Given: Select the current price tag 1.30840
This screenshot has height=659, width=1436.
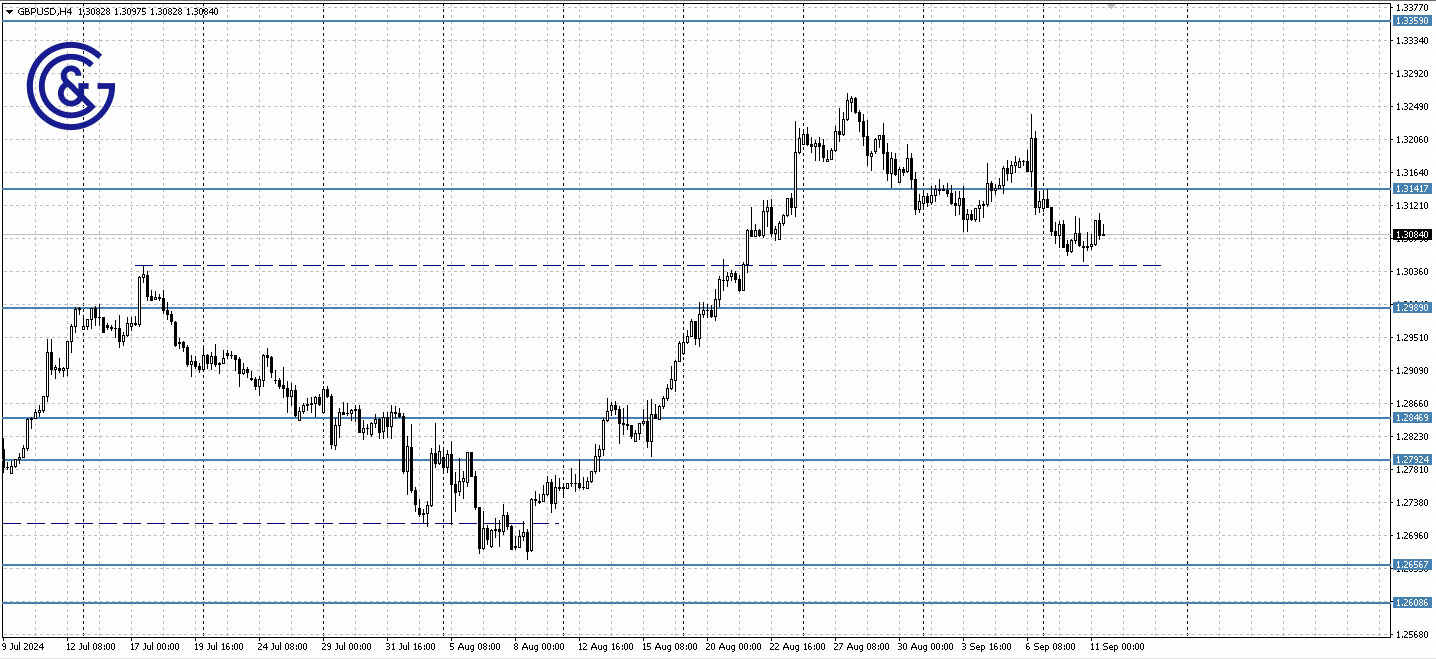Looking at the screenshot, I should pos(1413,234).
